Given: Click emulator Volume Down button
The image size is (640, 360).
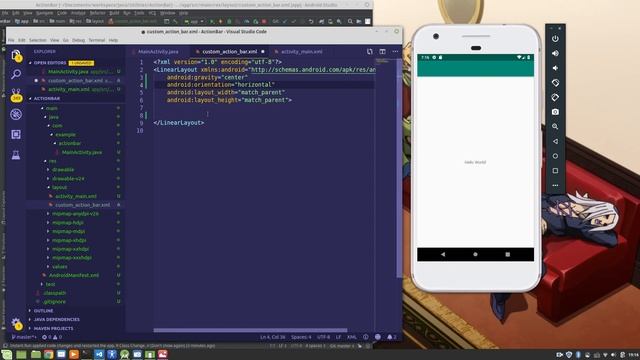Looking at the screenshot, I should point(555,68).
